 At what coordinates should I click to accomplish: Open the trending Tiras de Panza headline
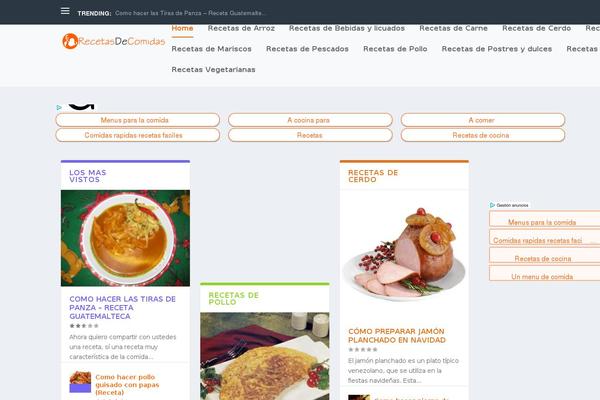point(190,13)
